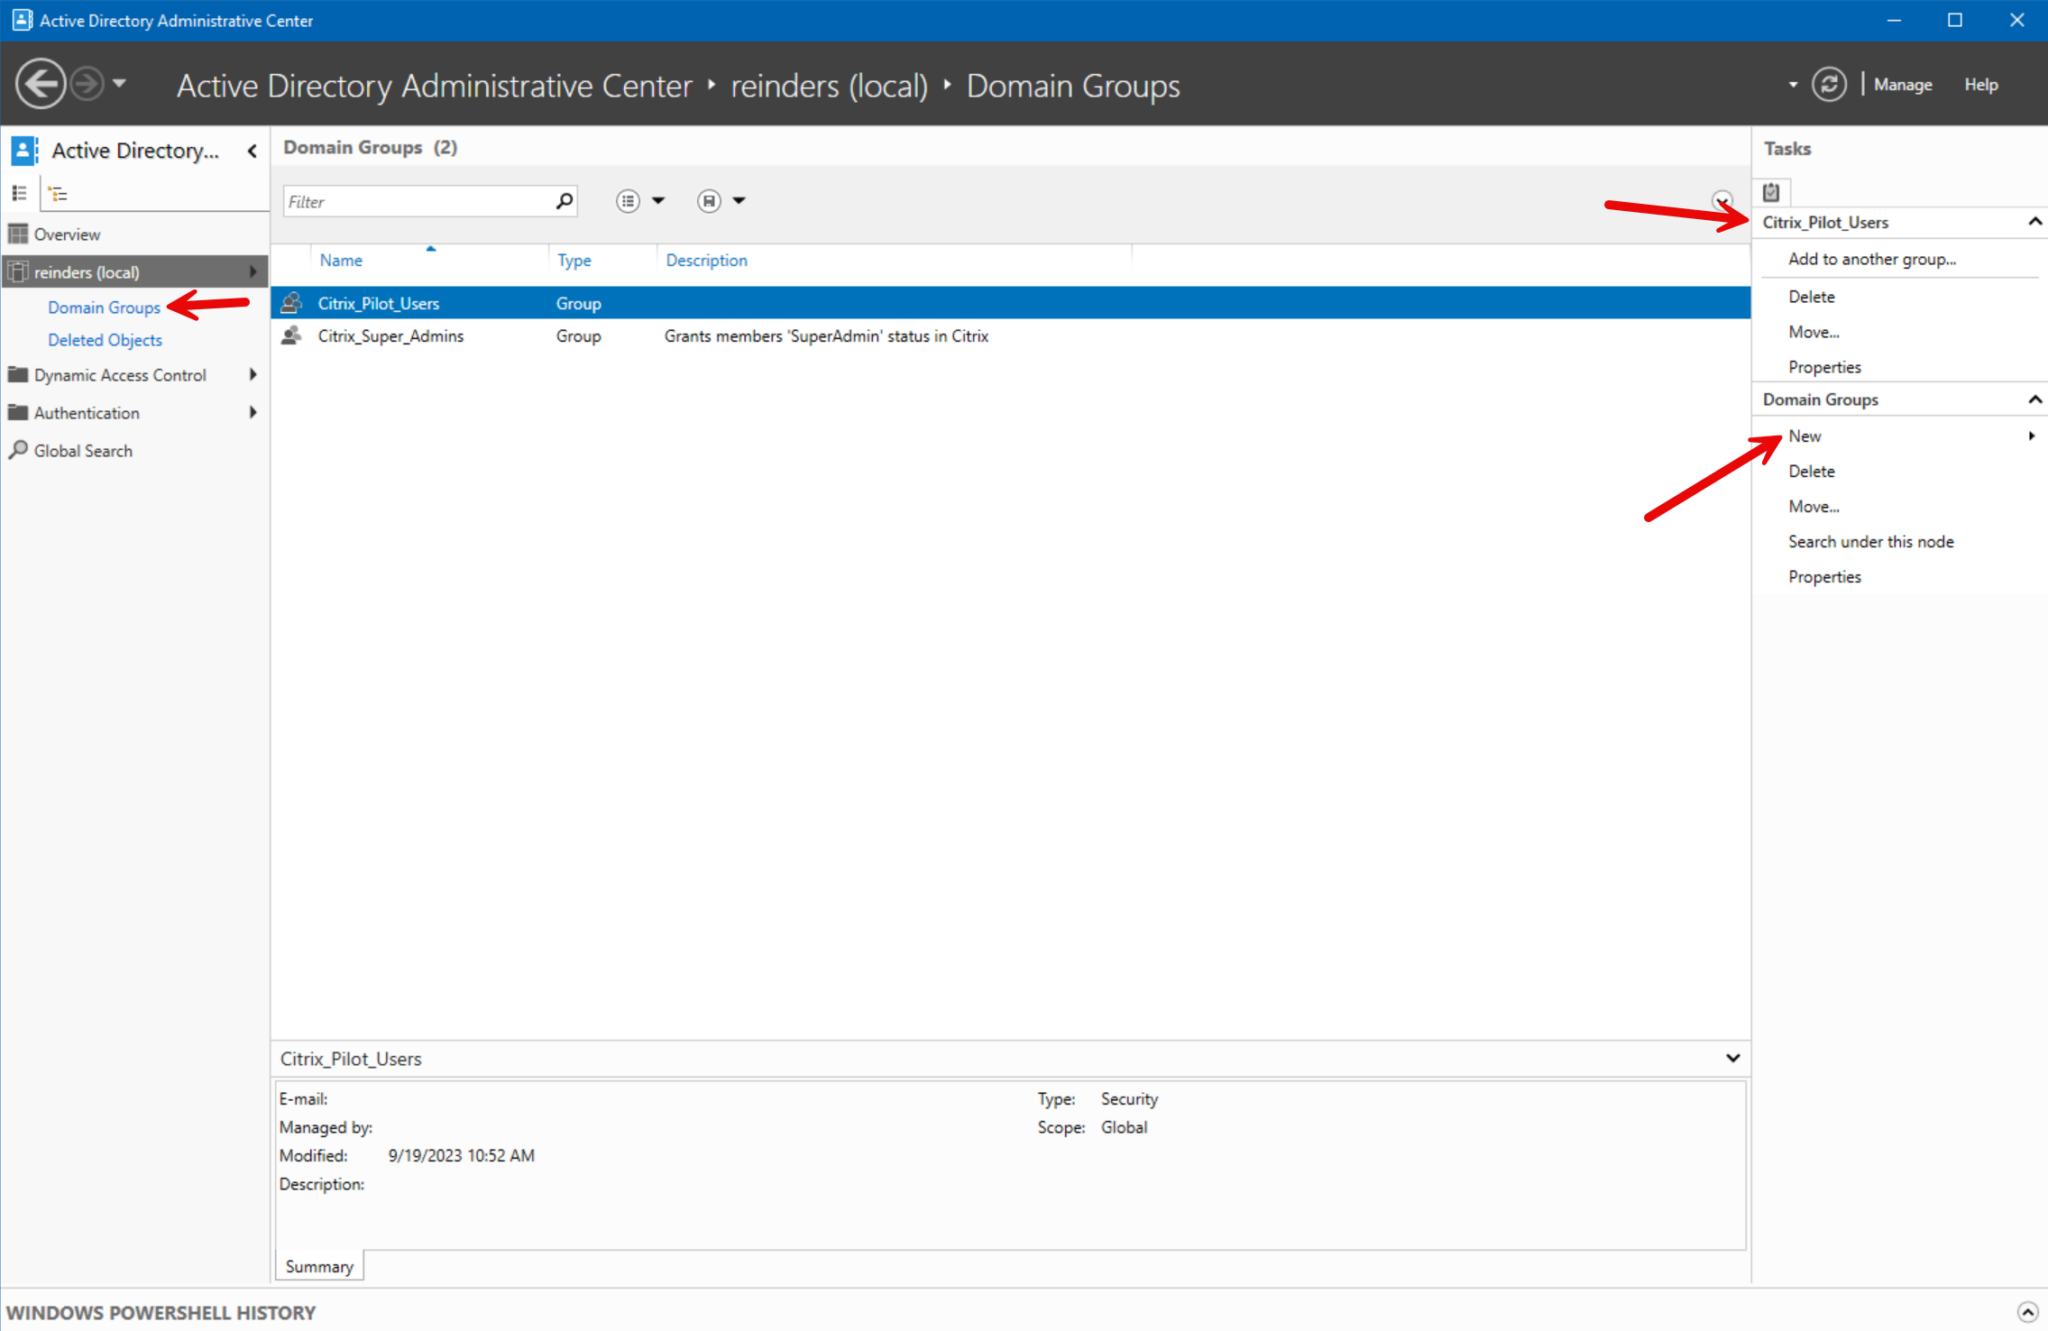2048x1331 pixels.
Task: Collapse the Active Directory navigation pane
Action: pyautogui.click(x=252, y=151)
